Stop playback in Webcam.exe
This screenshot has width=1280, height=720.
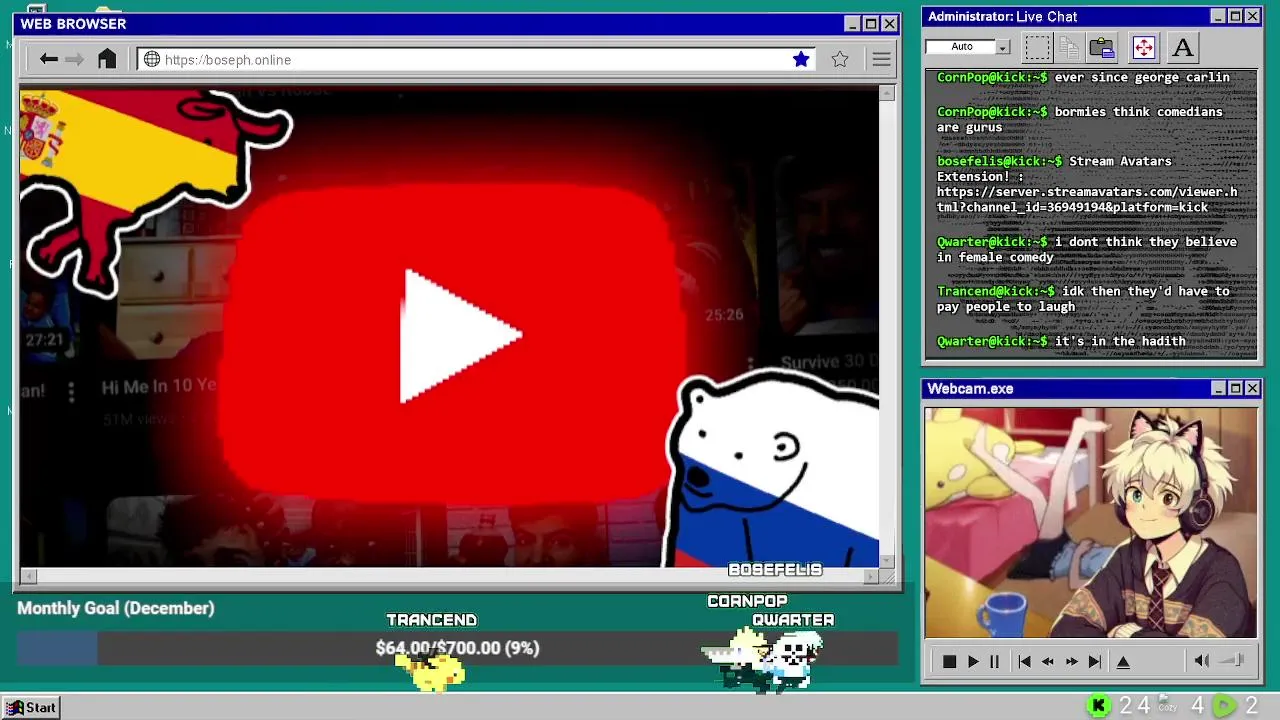coord(949,662)
